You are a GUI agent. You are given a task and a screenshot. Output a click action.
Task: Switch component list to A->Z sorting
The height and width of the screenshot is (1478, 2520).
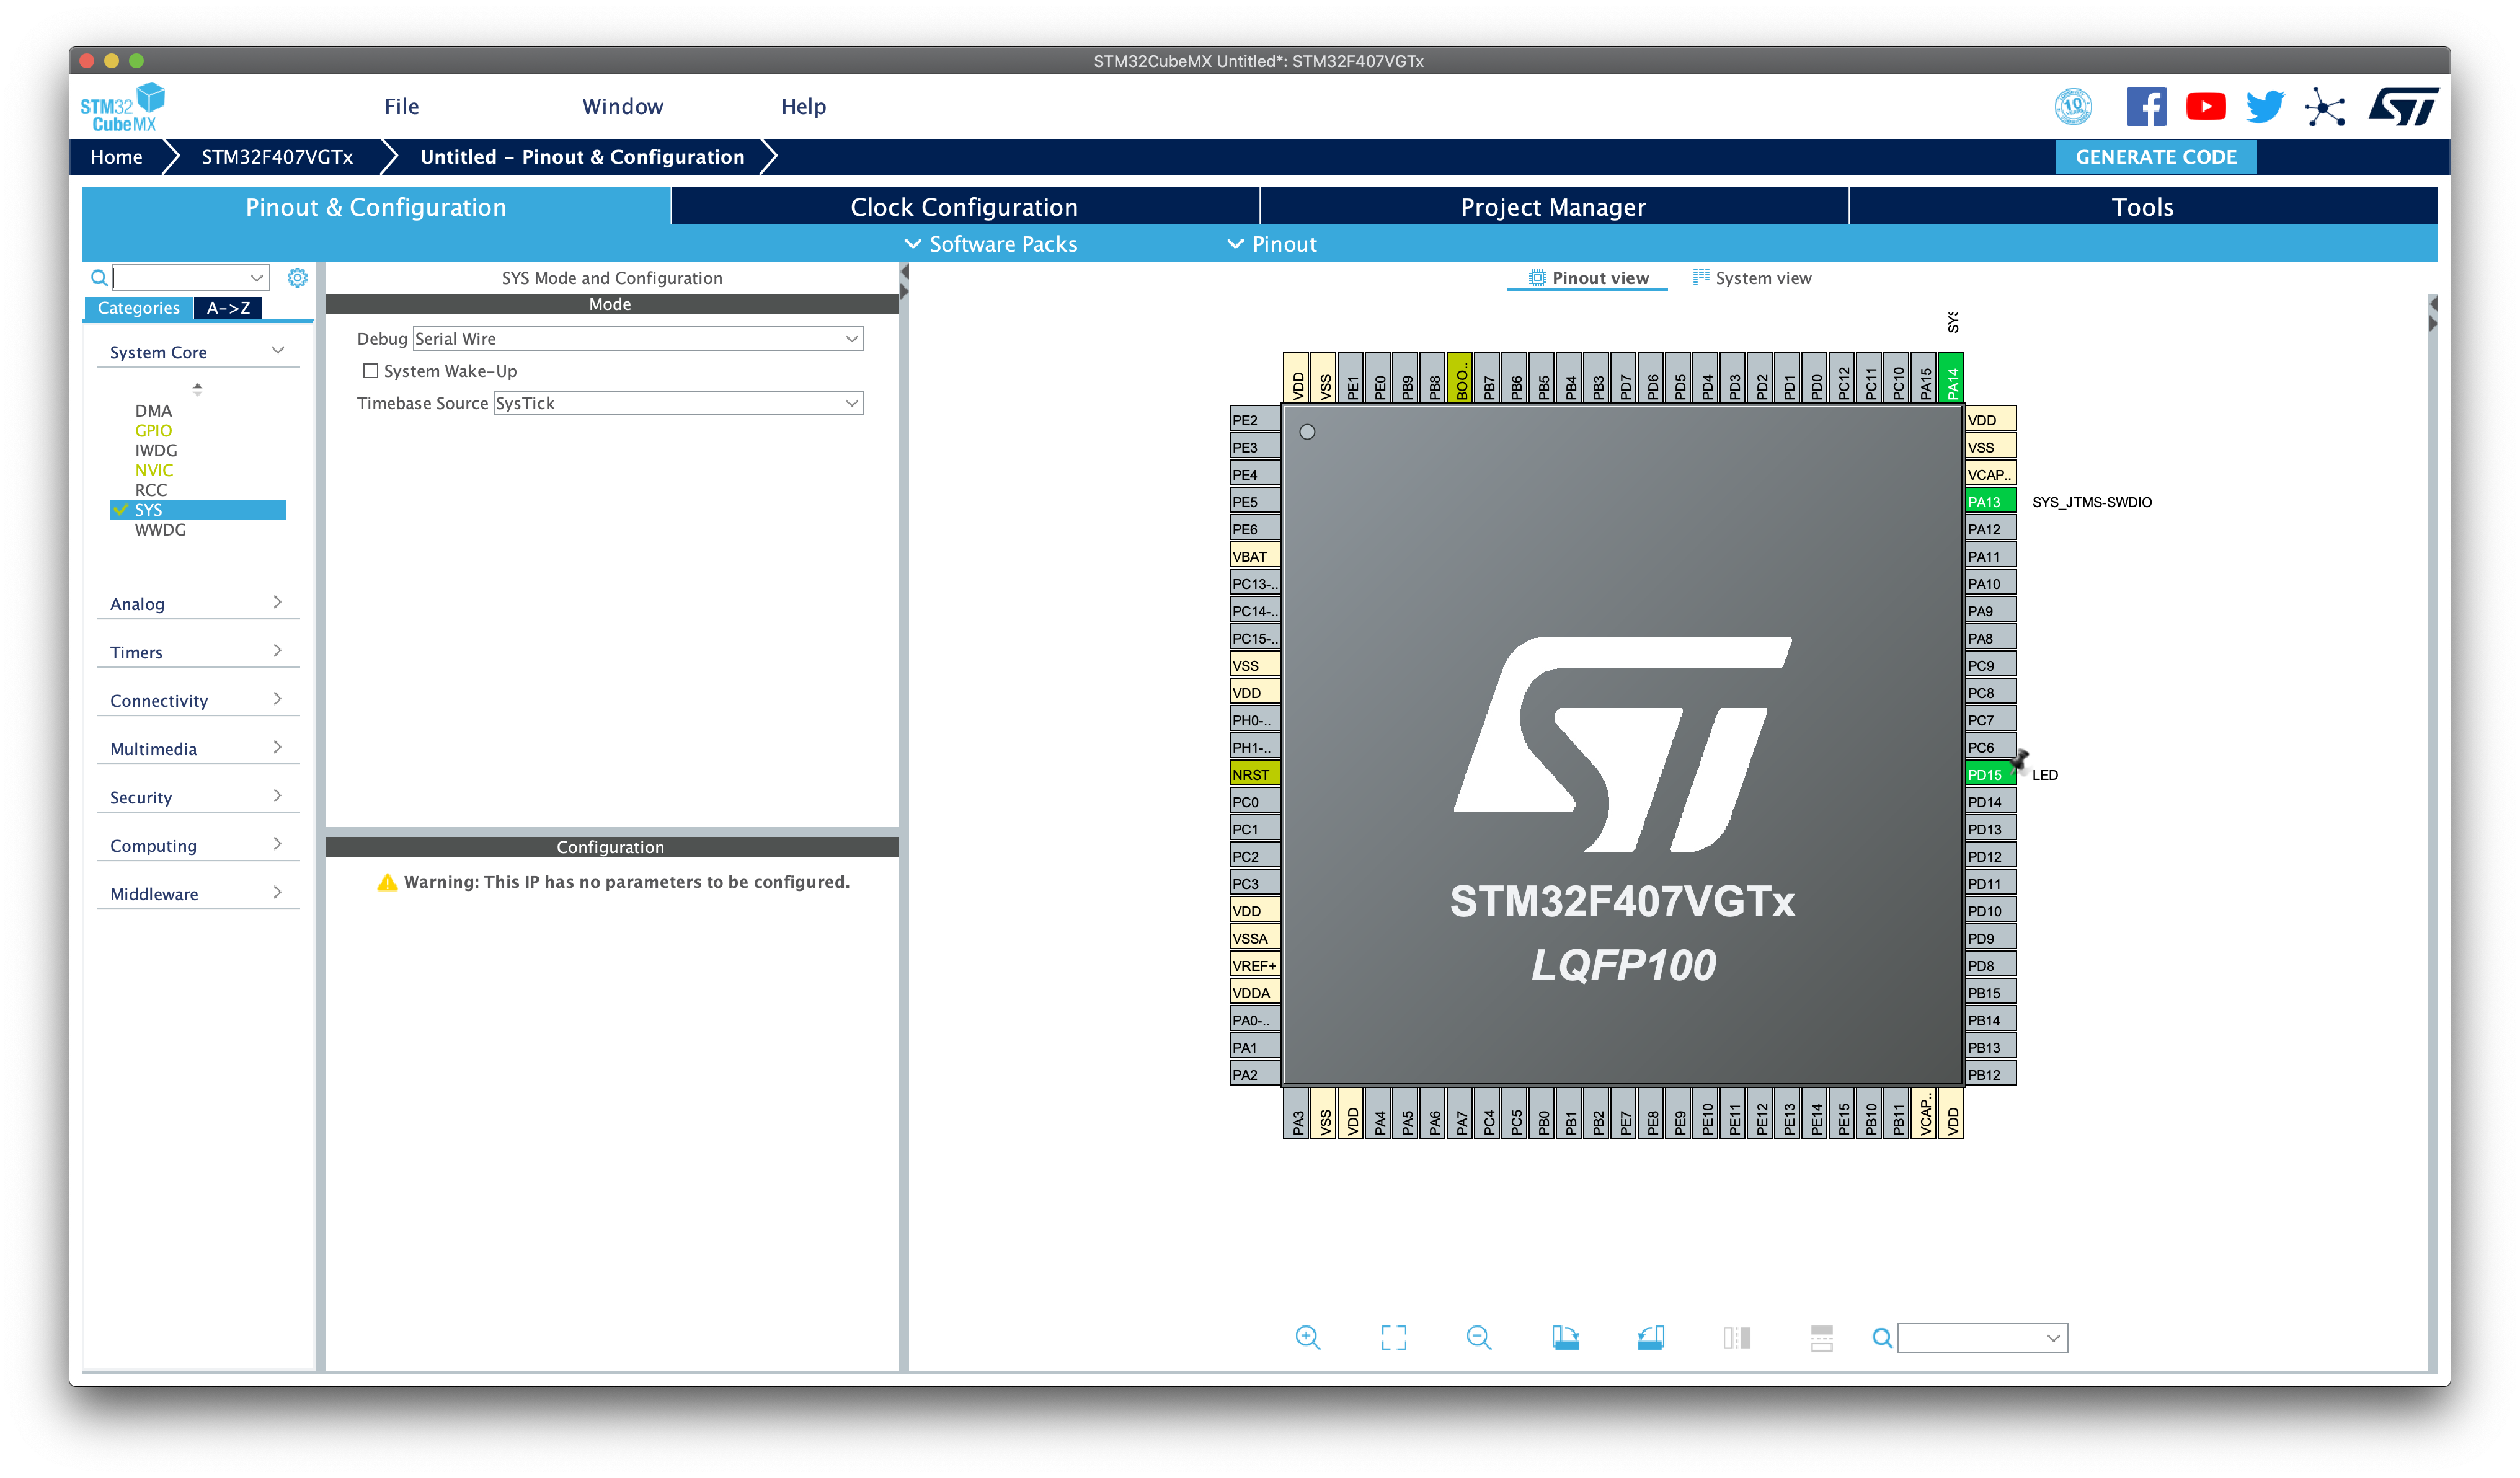point(228,308)
